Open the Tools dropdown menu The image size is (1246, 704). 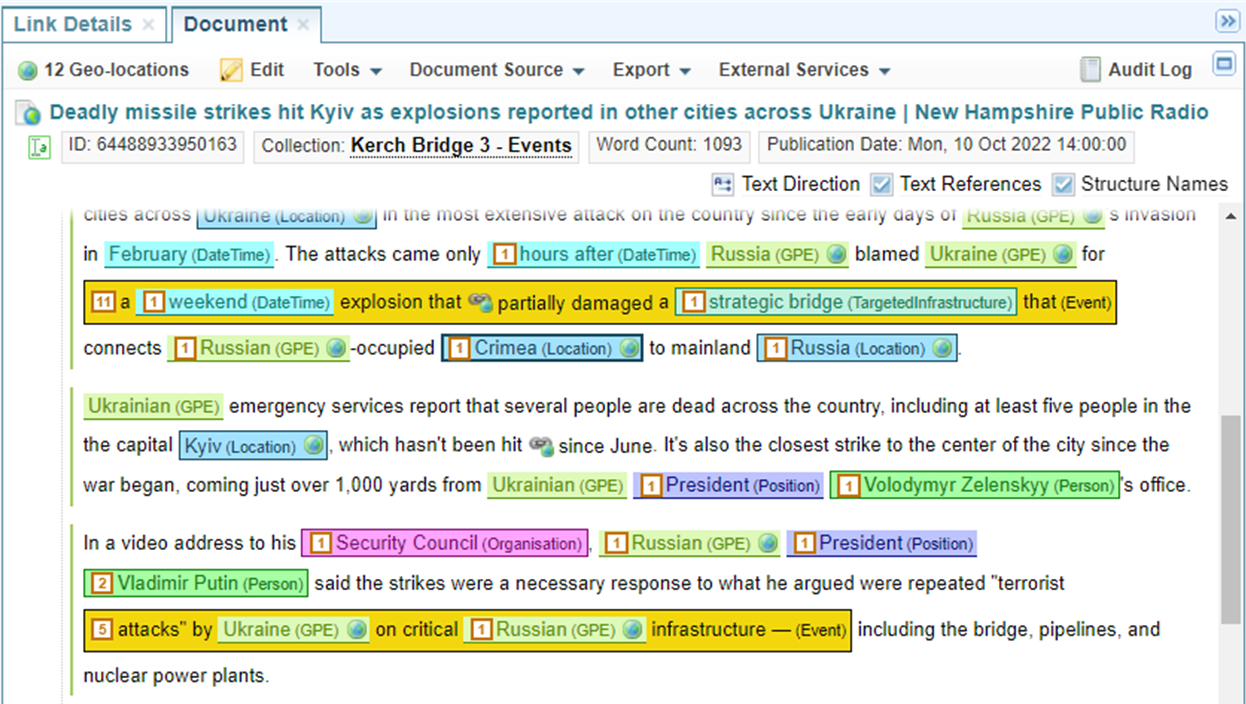coord(347,70)
